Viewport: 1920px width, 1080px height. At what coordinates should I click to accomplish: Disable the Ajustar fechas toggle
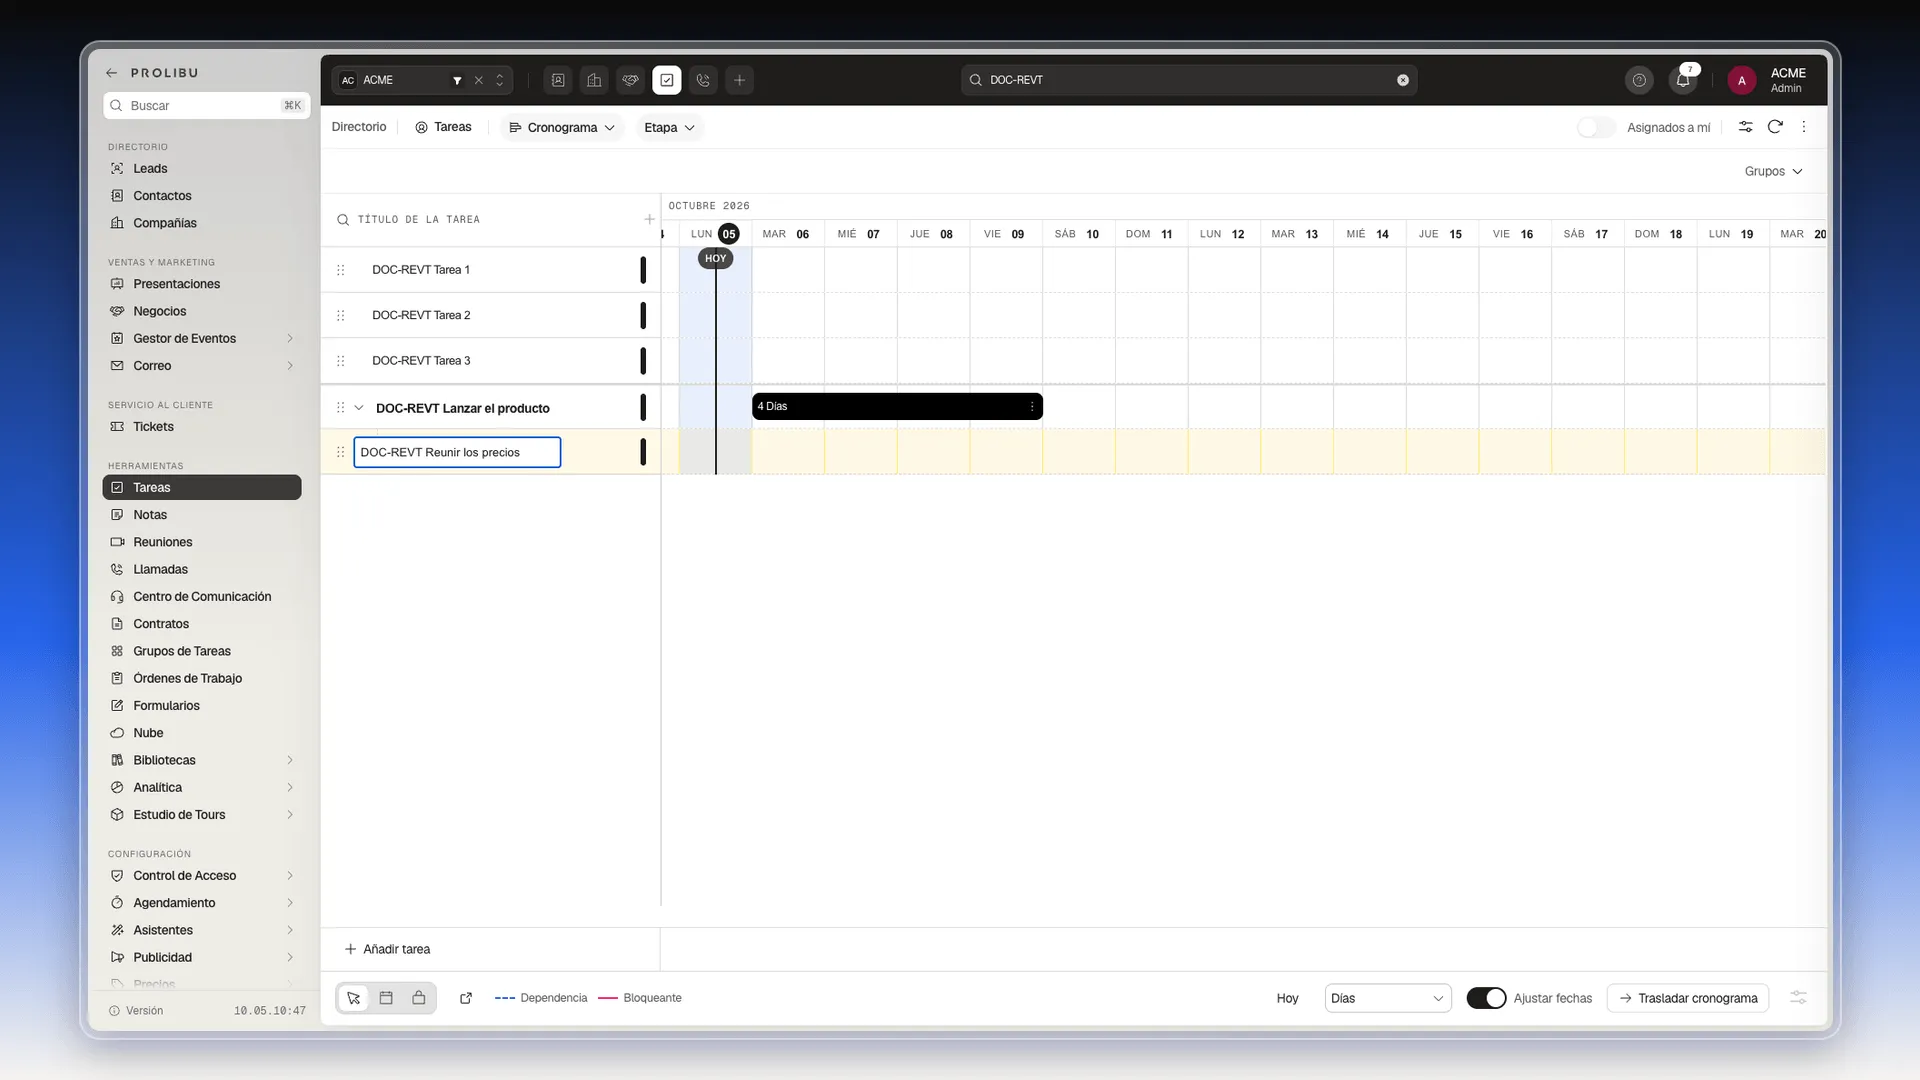pyautogui.click(x=1486, y=998)
